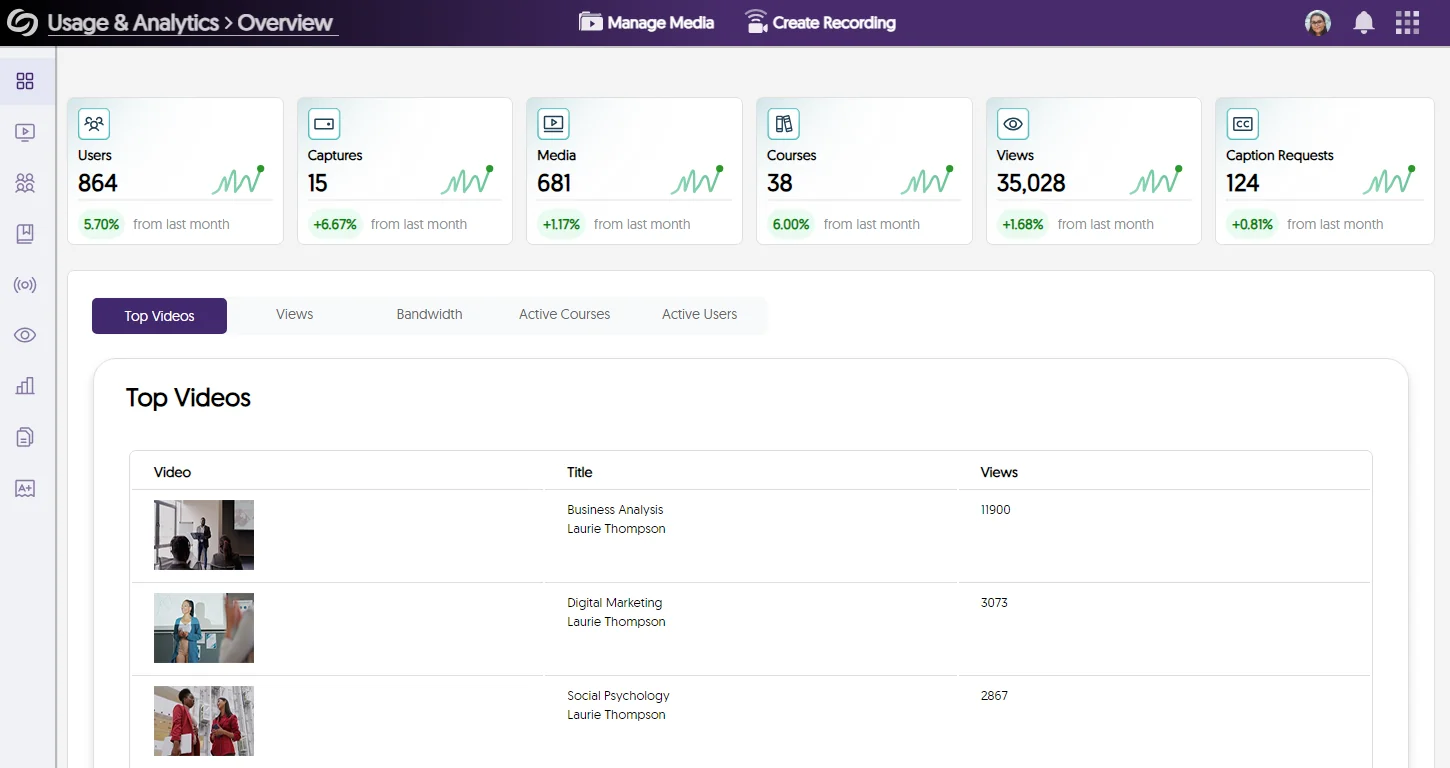
Task: Open the Dashboard grid icon in the sidebar
Action: click(25, 81)
